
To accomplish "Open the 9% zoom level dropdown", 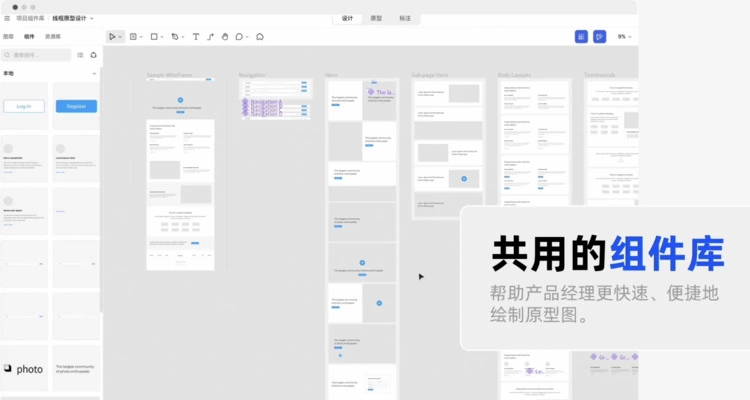I will pyautogui.click(x=624, y=37).
